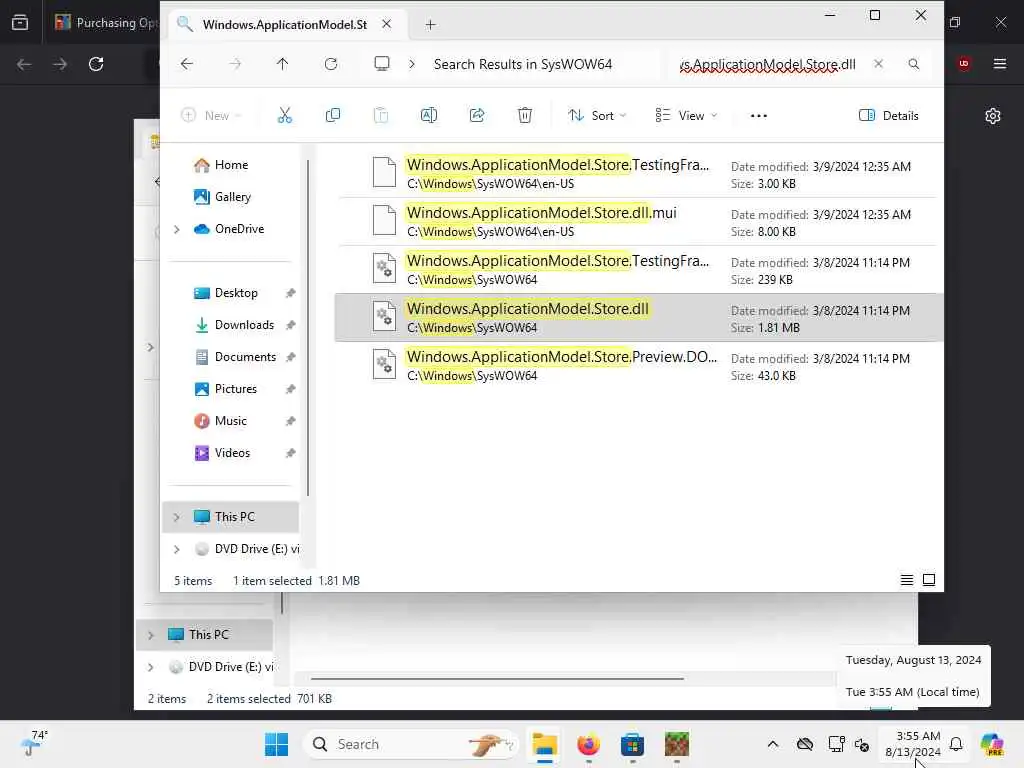Go back in File Explorer
The image size is (1024, 768).
pyautogui.click(x=187, y=64)
